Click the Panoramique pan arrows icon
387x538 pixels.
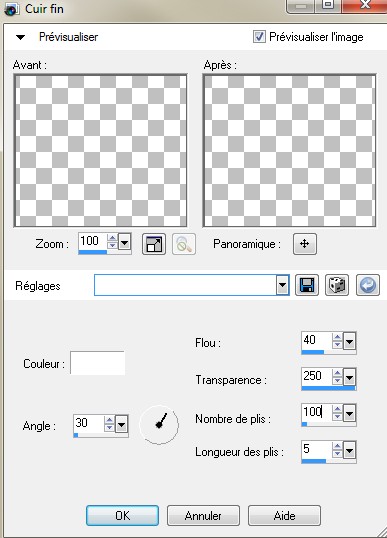(x=305, y=244)
